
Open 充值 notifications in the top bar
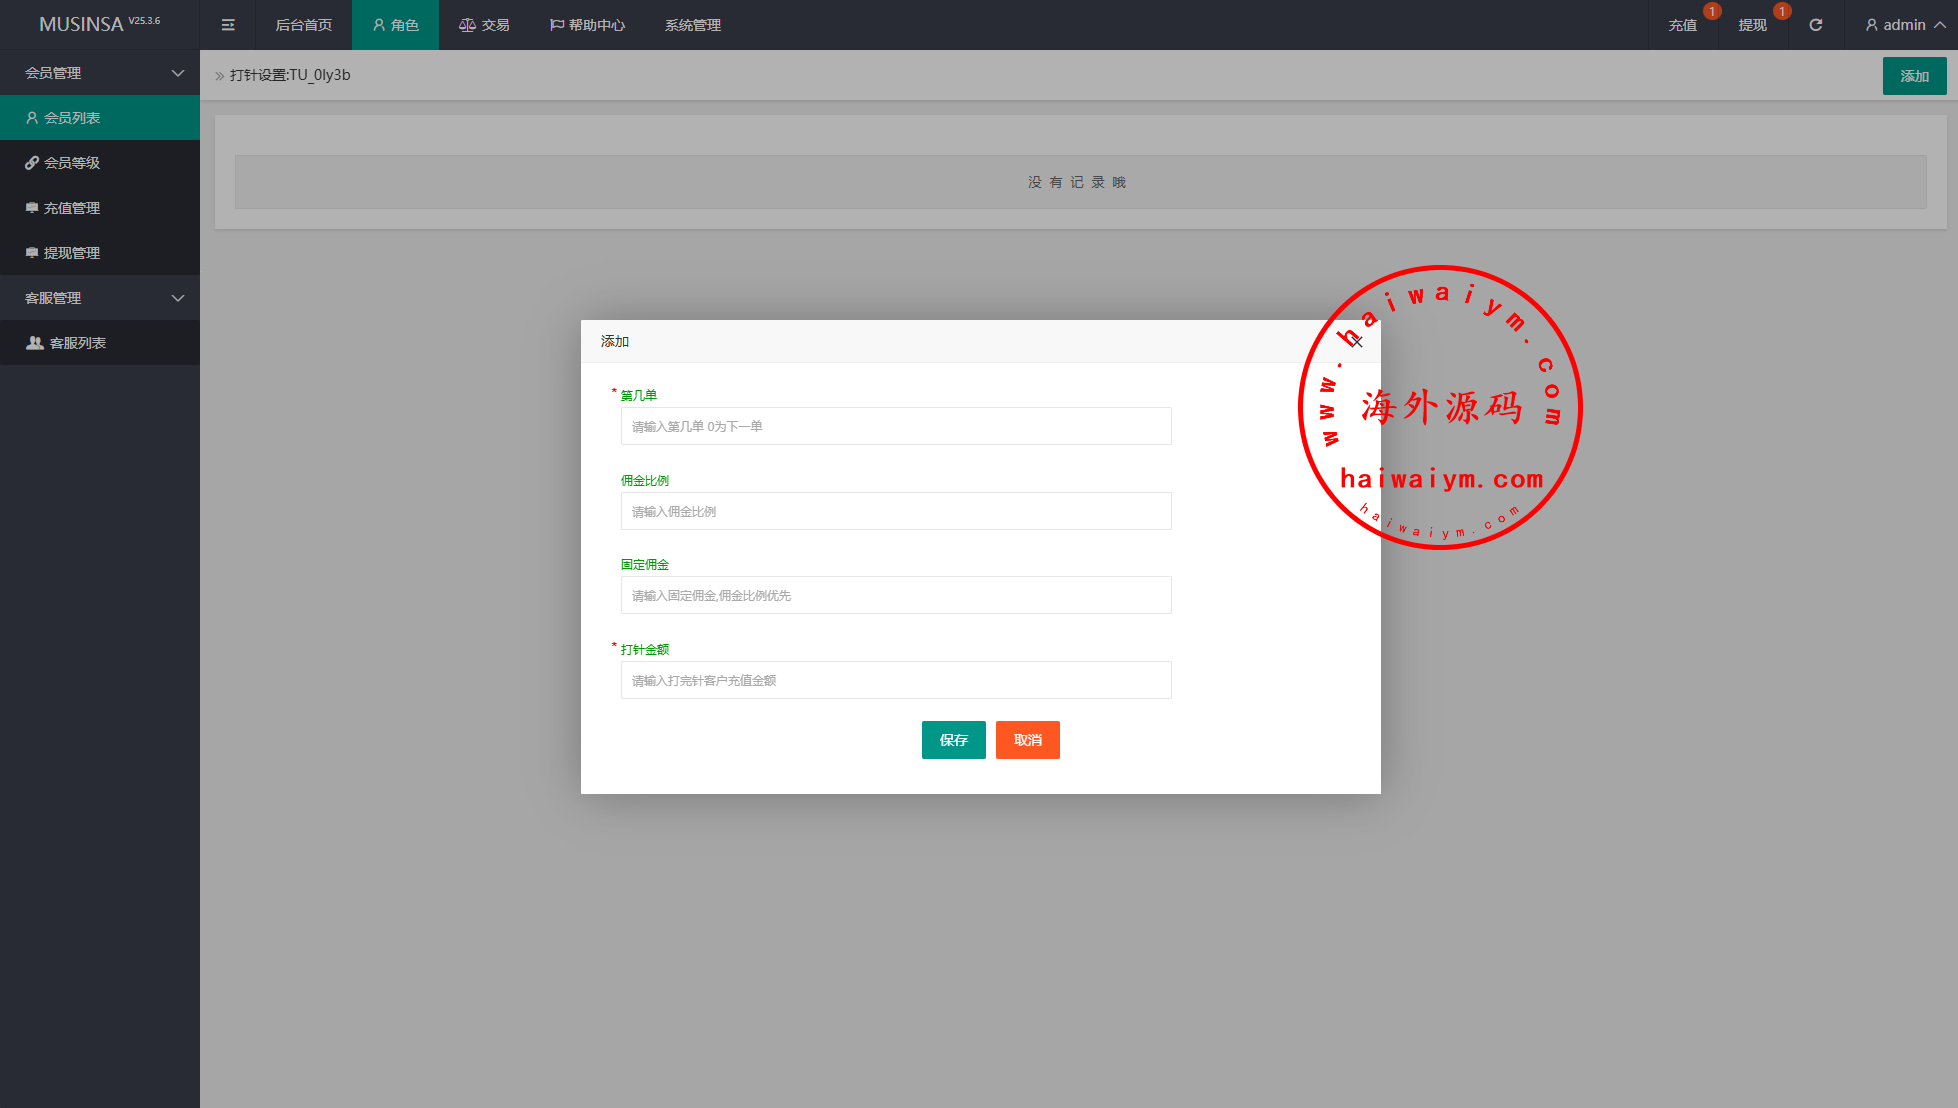pyautogui.click(x=1683, y=25)
